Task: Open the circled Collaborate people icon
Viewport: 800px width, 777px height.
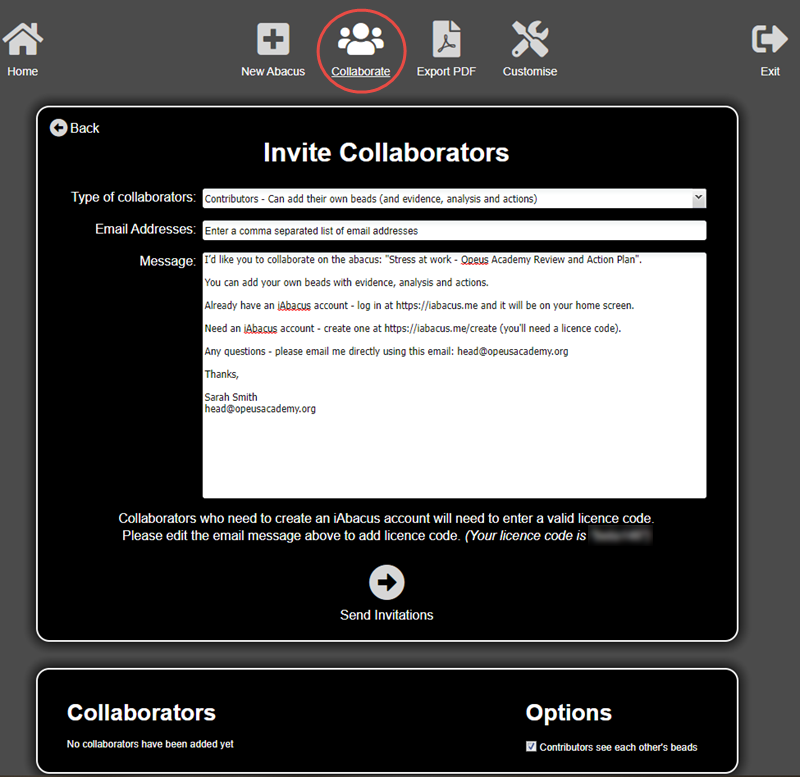Action: [361, 40]
